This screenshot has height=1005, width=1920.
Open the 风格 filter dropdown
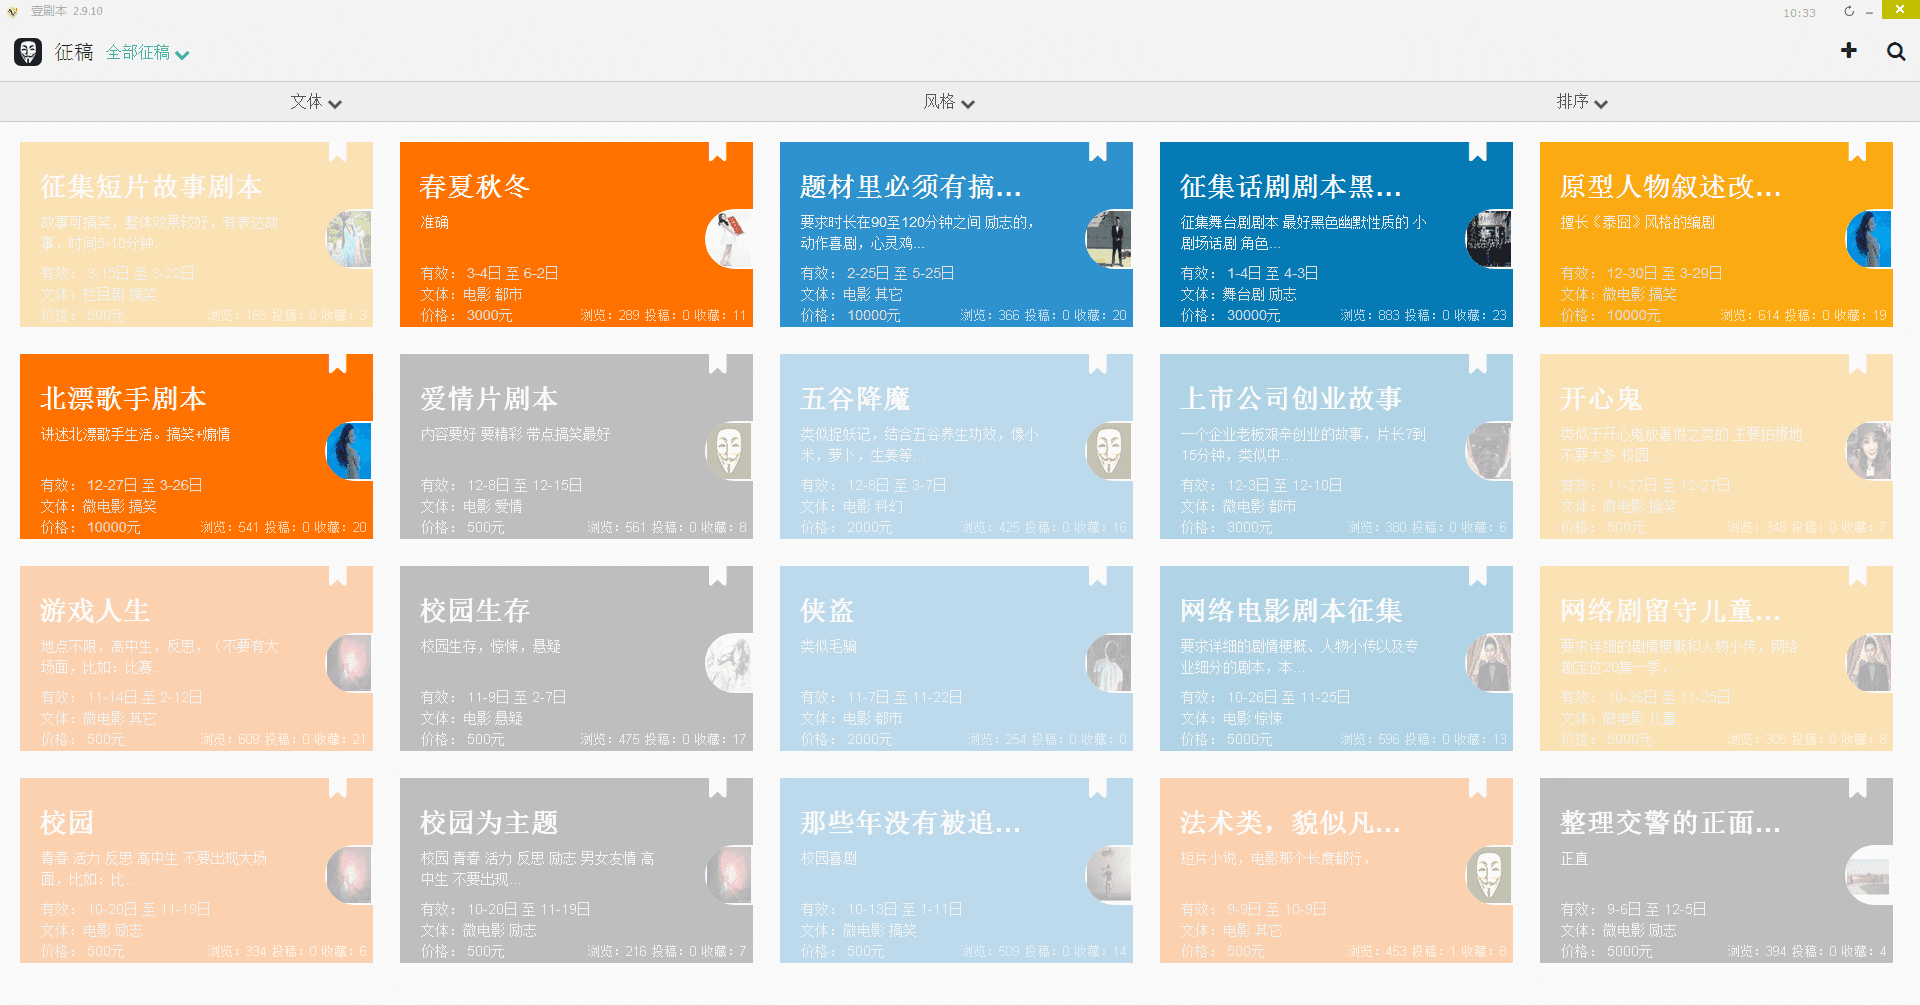(948, 102)
